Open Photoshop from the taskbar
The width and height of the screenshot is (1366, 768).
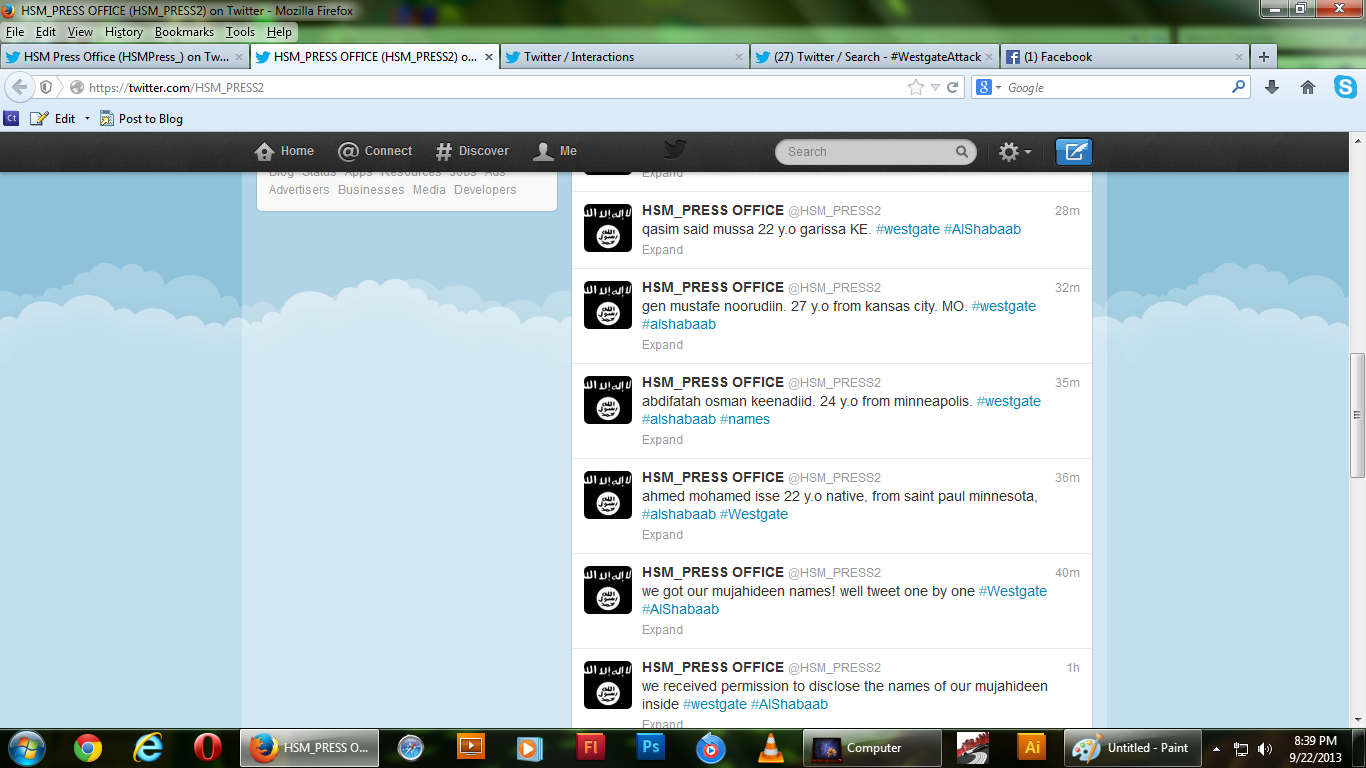650,747
